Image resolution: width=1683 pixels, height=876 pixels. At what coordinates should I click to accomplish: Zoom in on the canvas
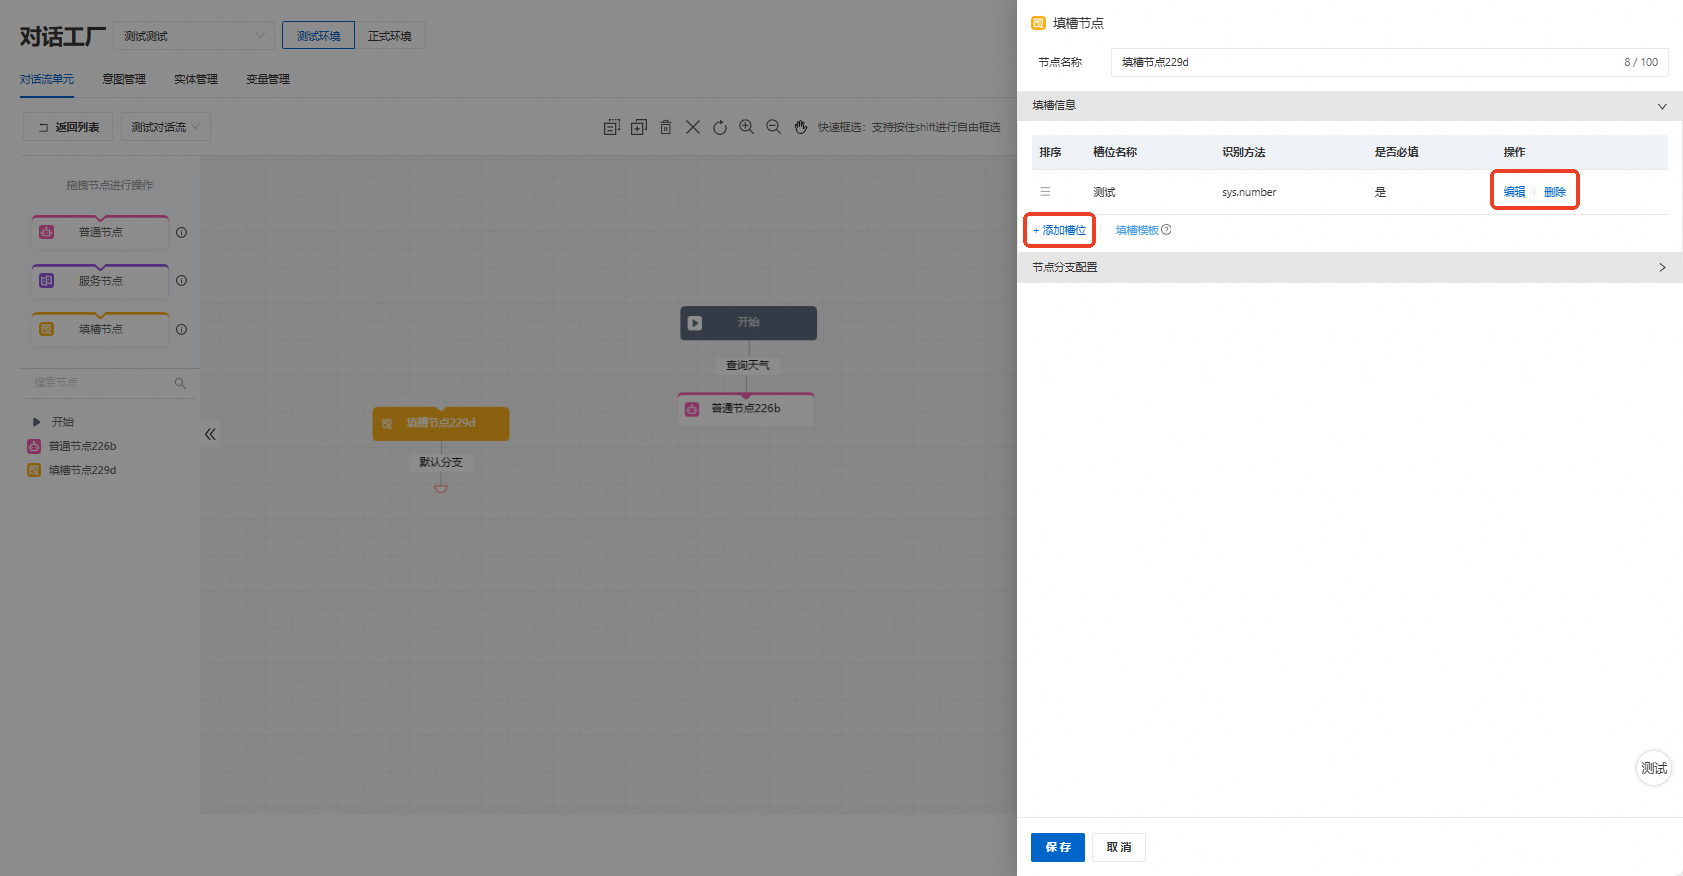coord(747,127)
